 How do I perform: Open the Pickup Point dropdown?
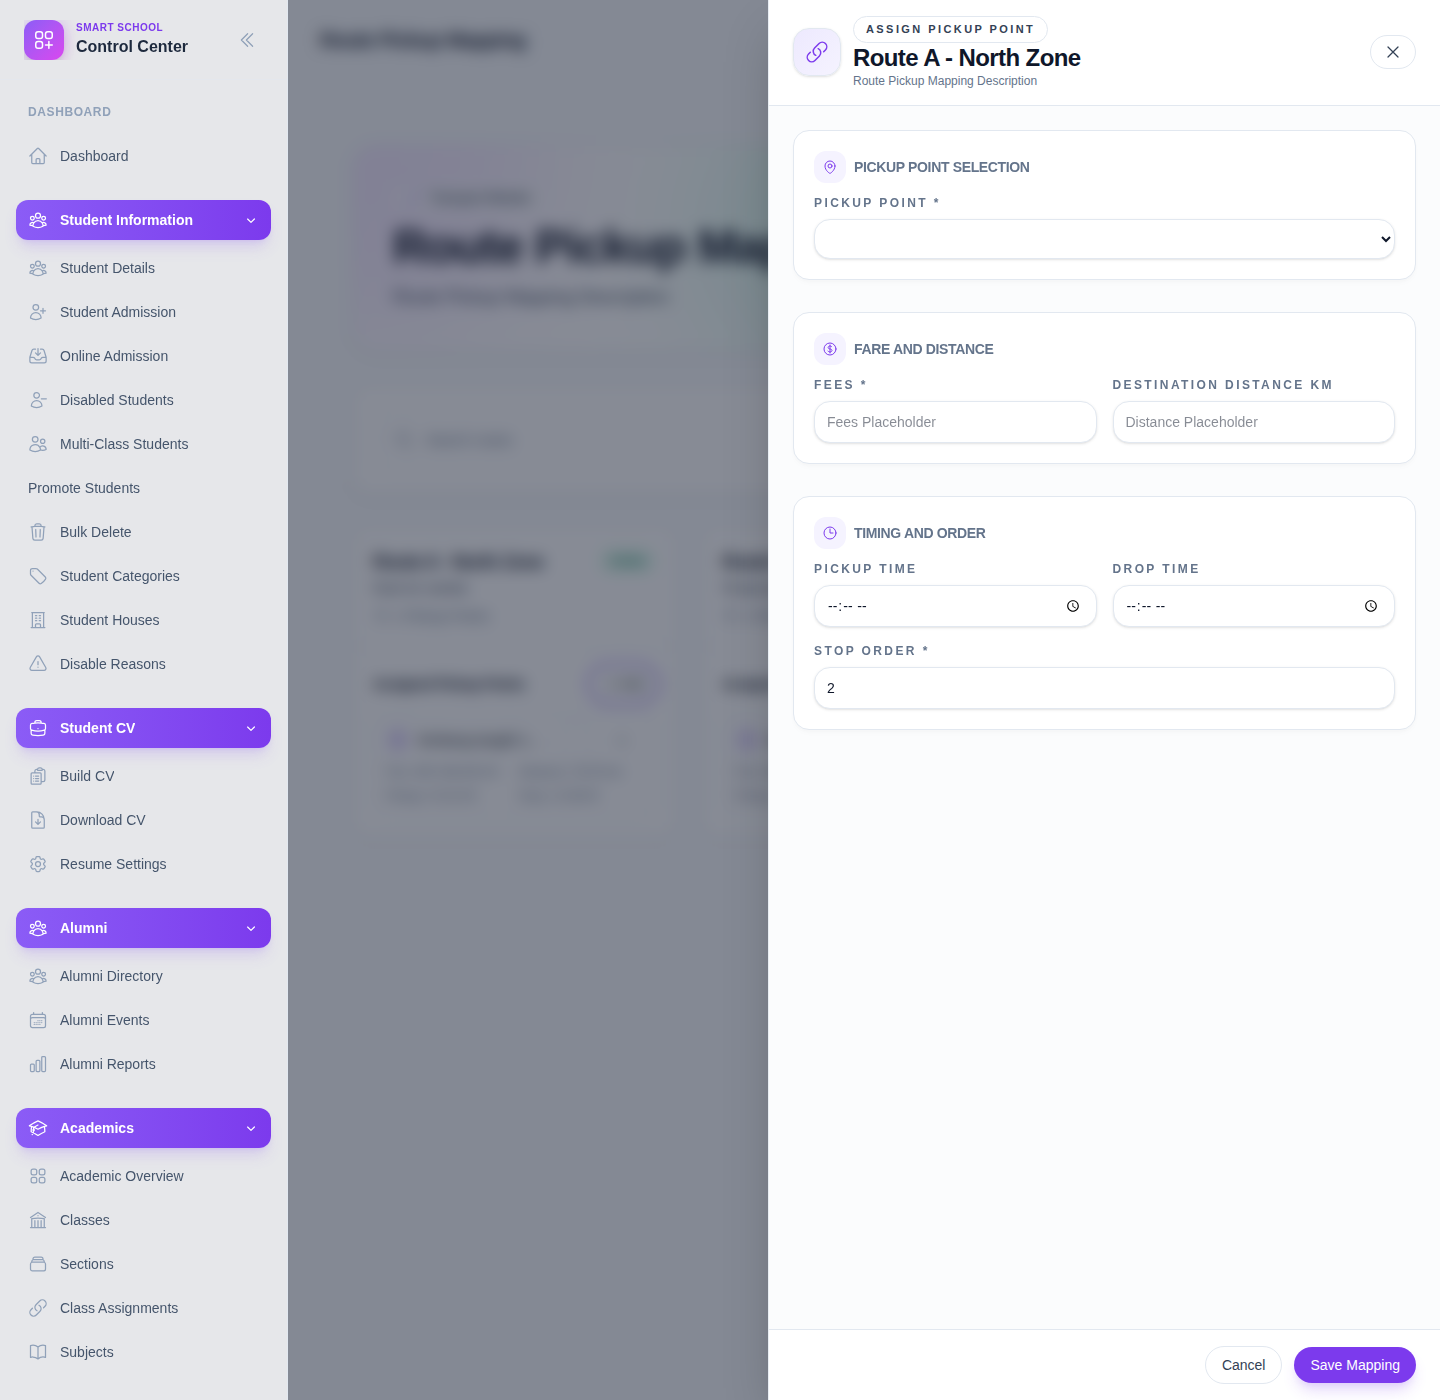click(1104, 239)
